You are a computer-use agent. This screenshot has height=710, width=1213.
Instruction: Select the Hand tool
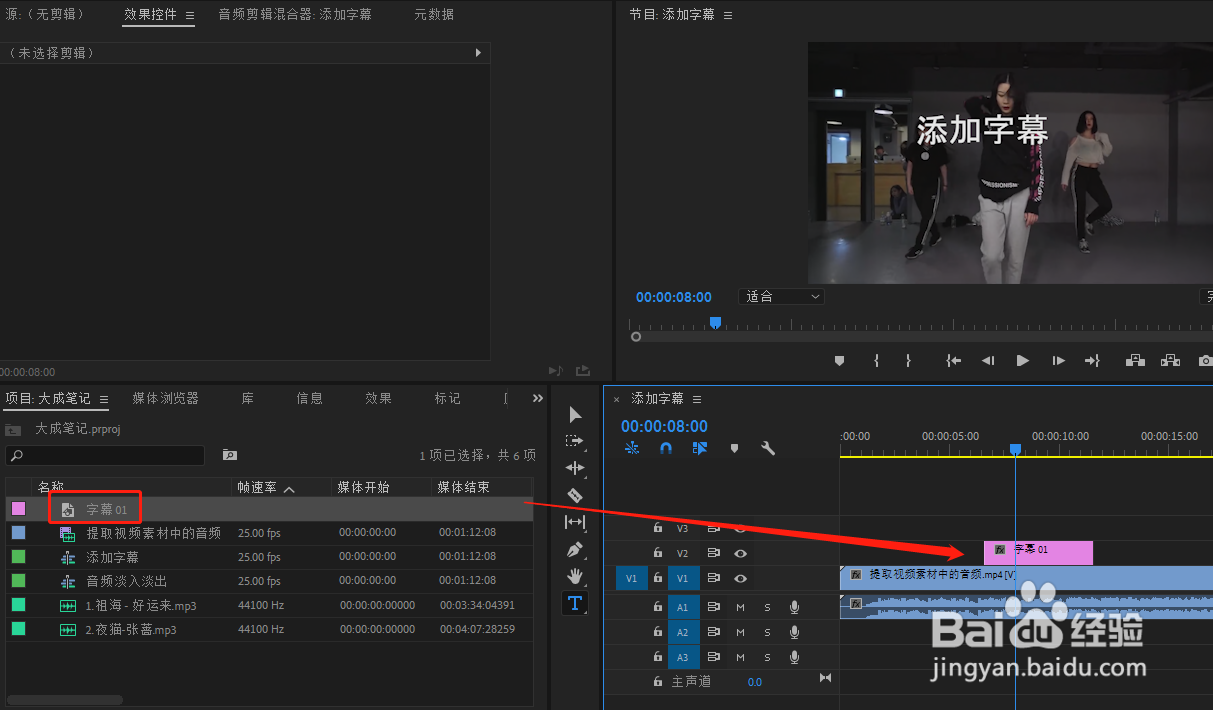click(575, 575)
